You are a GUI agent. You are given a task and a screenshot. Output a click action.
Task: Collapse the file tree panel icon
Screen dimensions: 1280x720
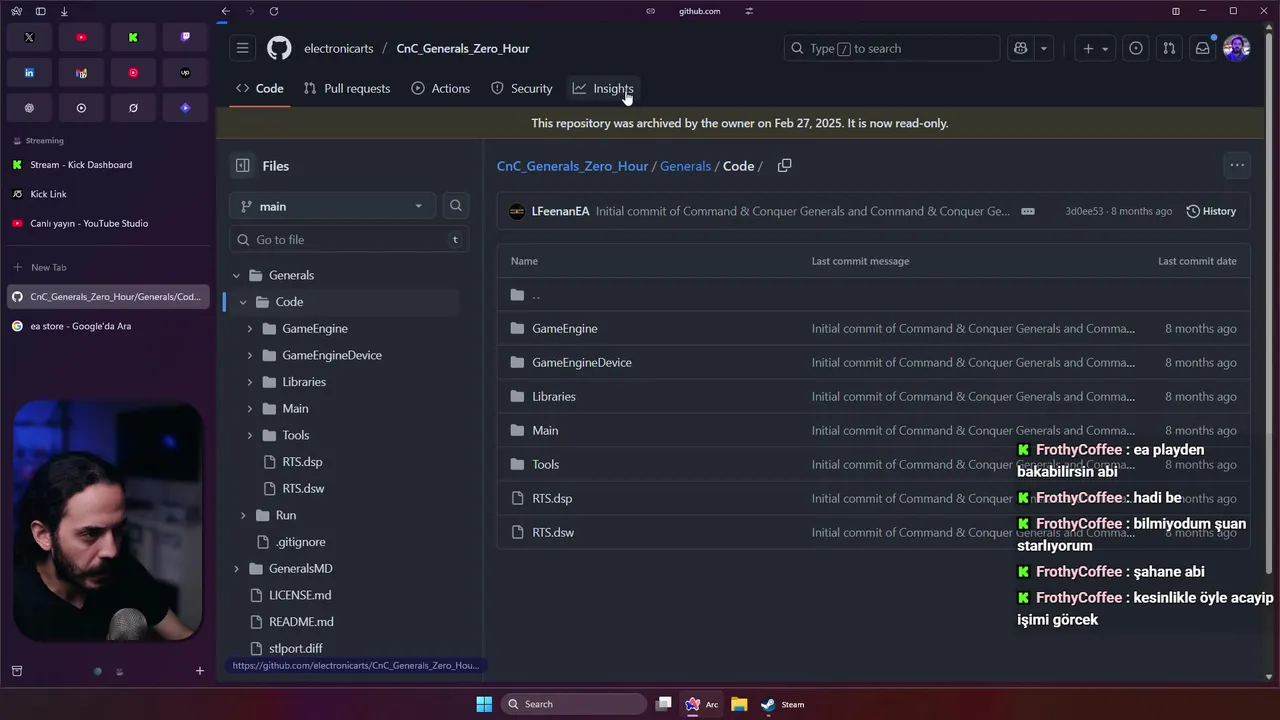pyautogui.click(x=242, y=166)
